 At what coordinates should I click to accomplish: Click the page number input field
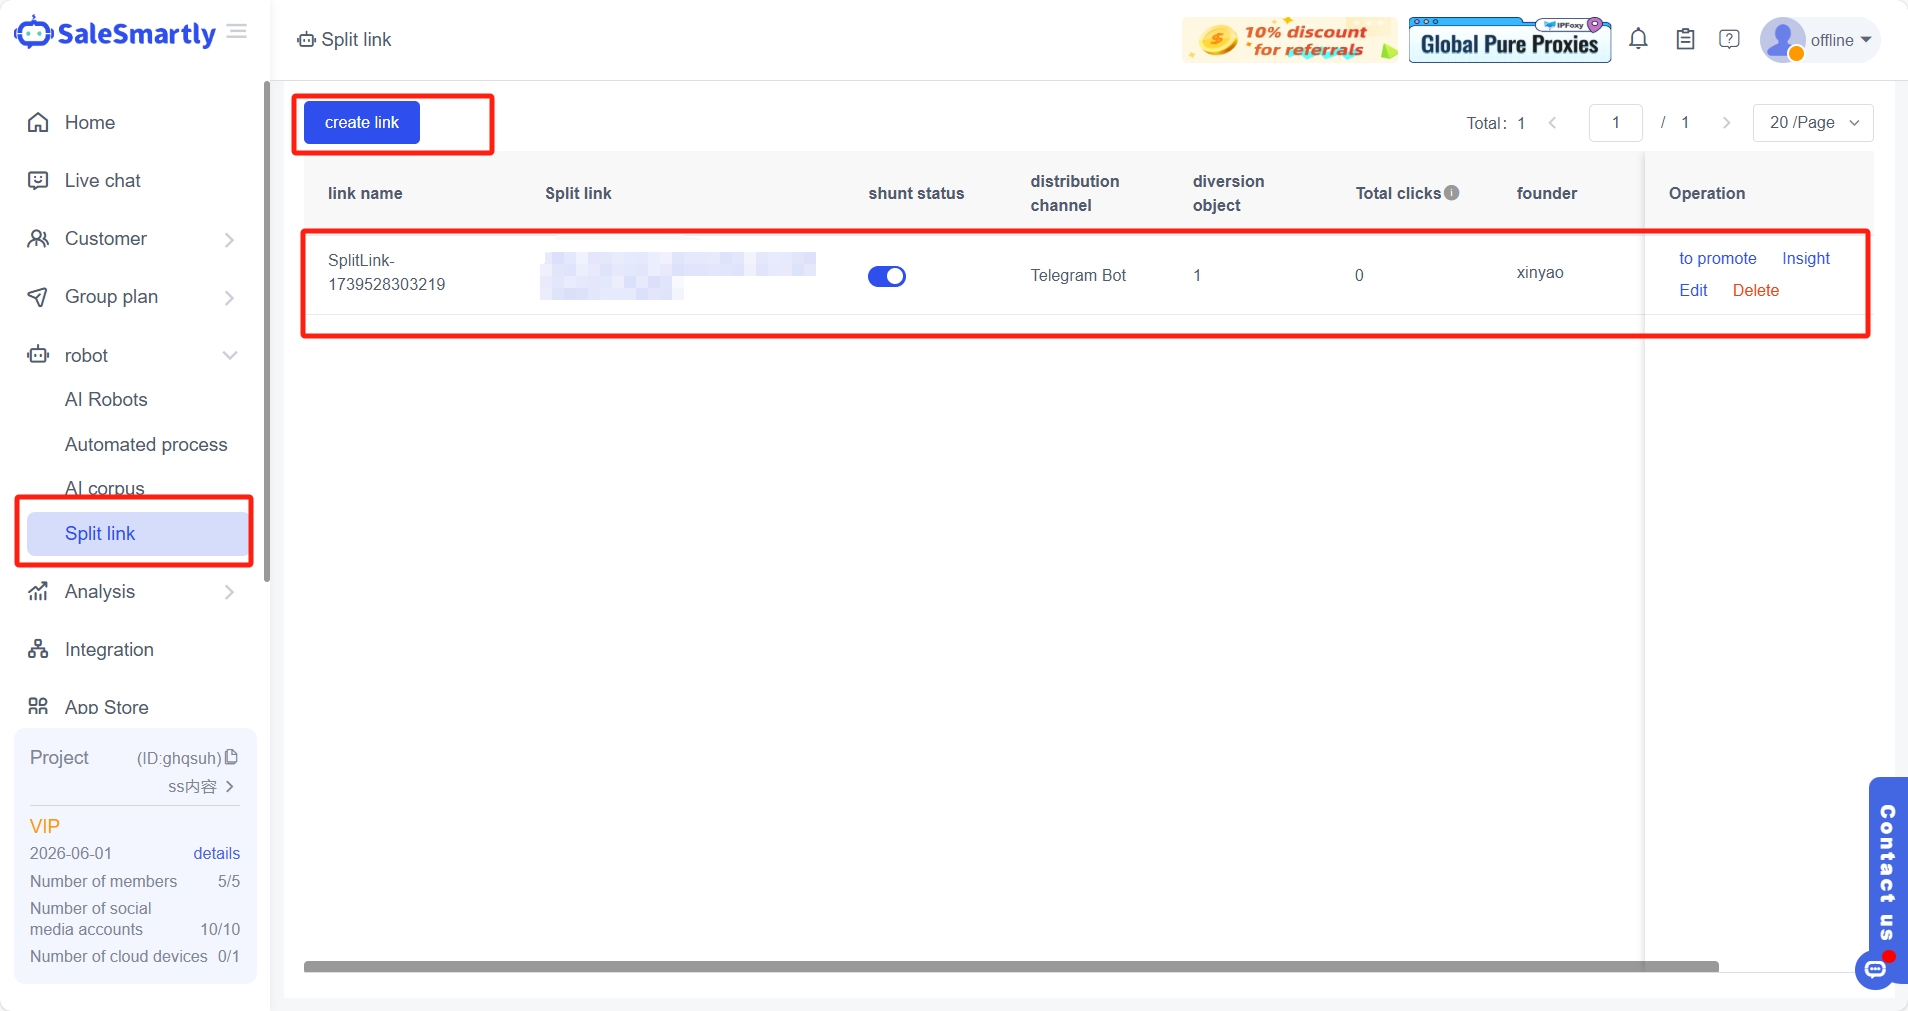coord(1615,123)
